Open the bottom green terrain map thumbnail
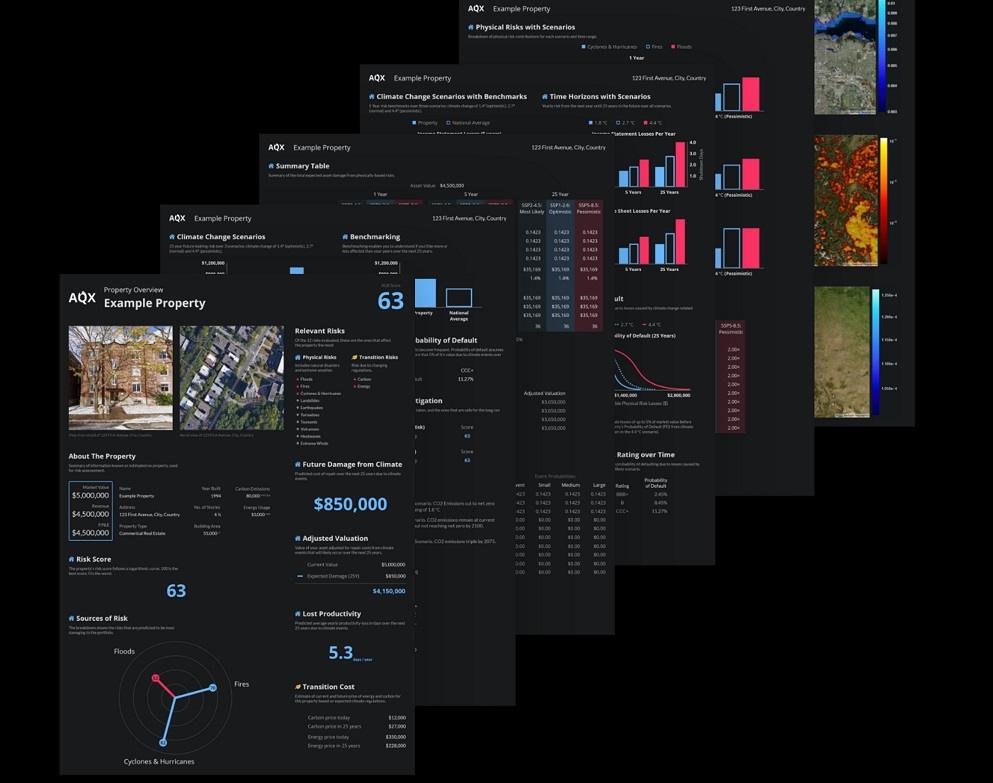This screenshot has width=993, height=783. click(x=842, y=352)
